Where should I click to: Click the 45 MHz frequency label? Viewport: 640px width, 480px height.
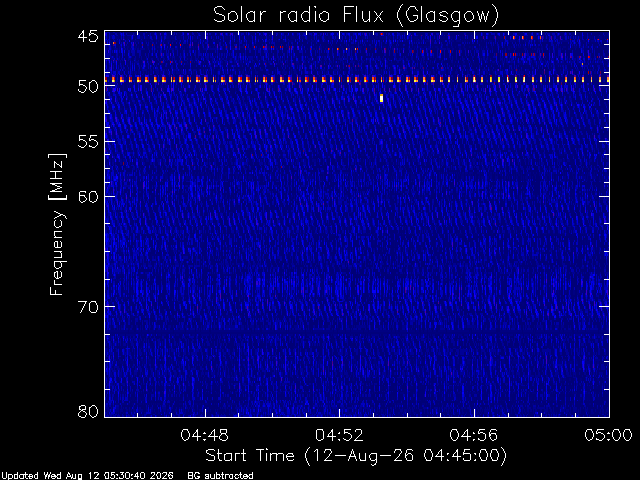pos(88,37)
